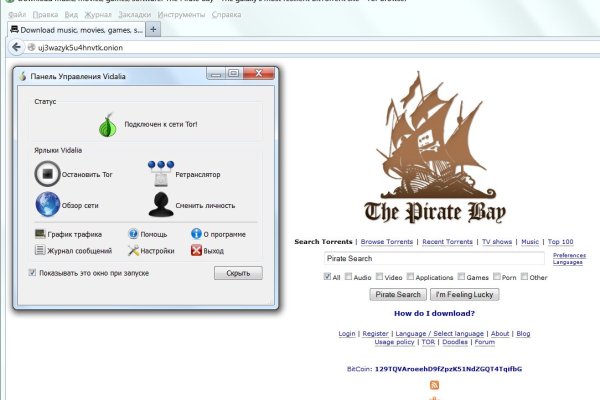Click the Stop Tor icon (Остановить Tor)
600x400 pixels.
[48, 174]
